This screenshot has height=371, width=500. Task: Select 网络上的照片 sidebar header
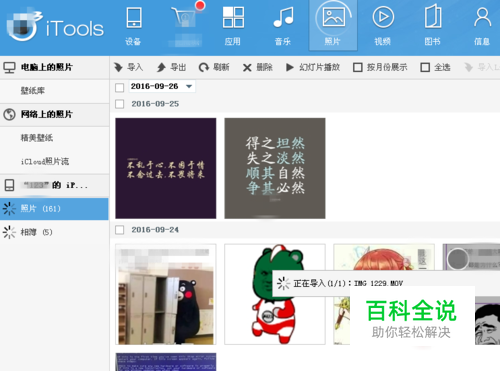coord(55,114)
